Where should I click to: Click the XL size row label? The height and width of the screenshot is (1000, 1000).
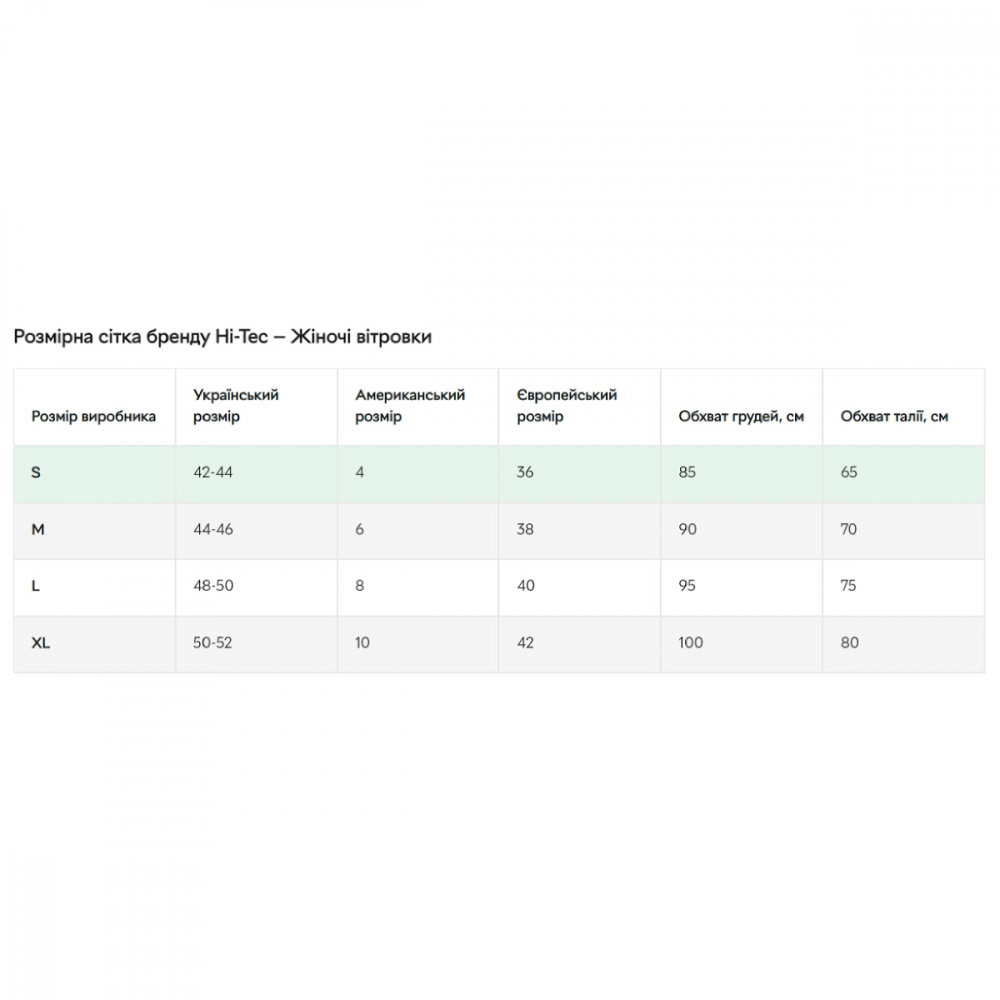tap(41, 643)
